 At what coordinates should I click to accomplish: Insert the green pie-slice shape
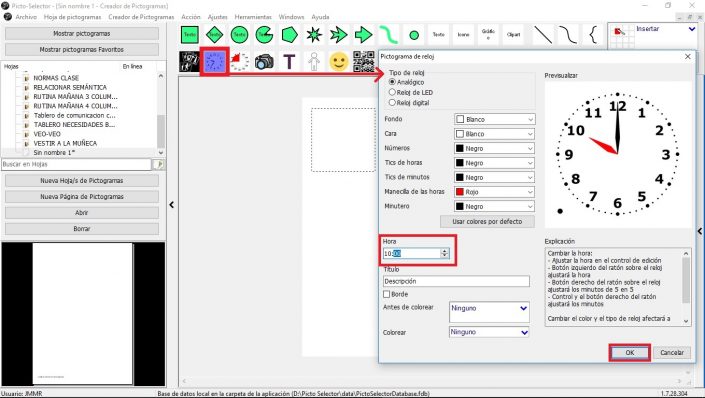tap(264, 35)
